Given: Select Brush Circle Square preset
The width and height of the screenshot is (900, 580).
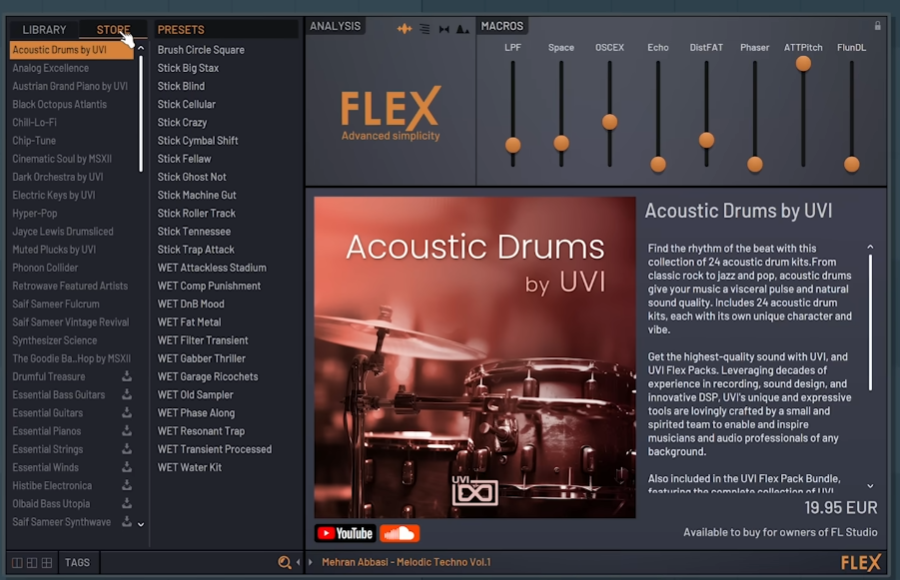Looking at the screenshot, I should 225,50.
